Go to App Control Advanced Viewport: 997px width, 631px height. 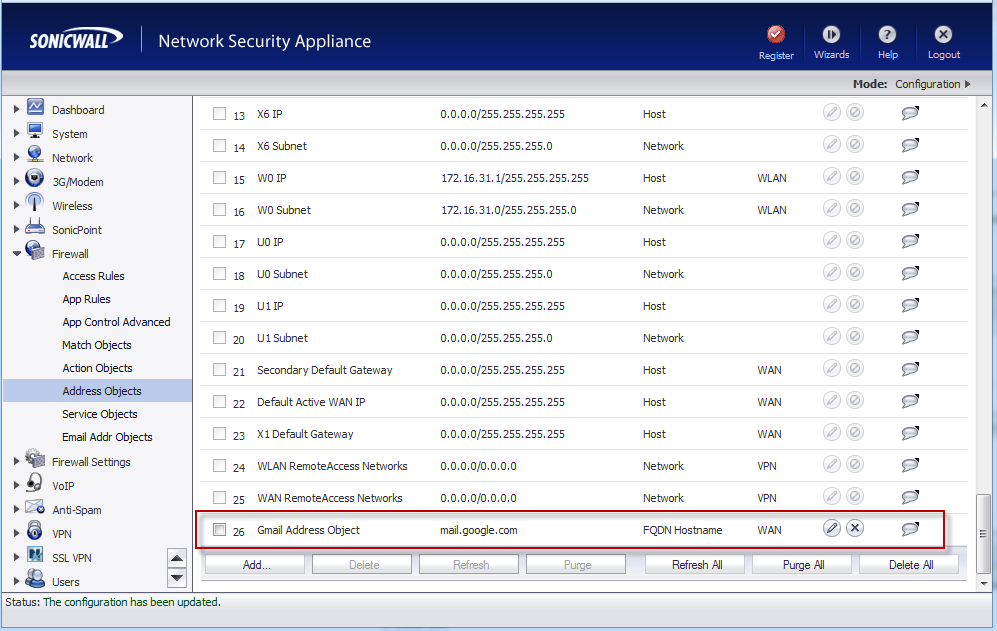point(116,322)
